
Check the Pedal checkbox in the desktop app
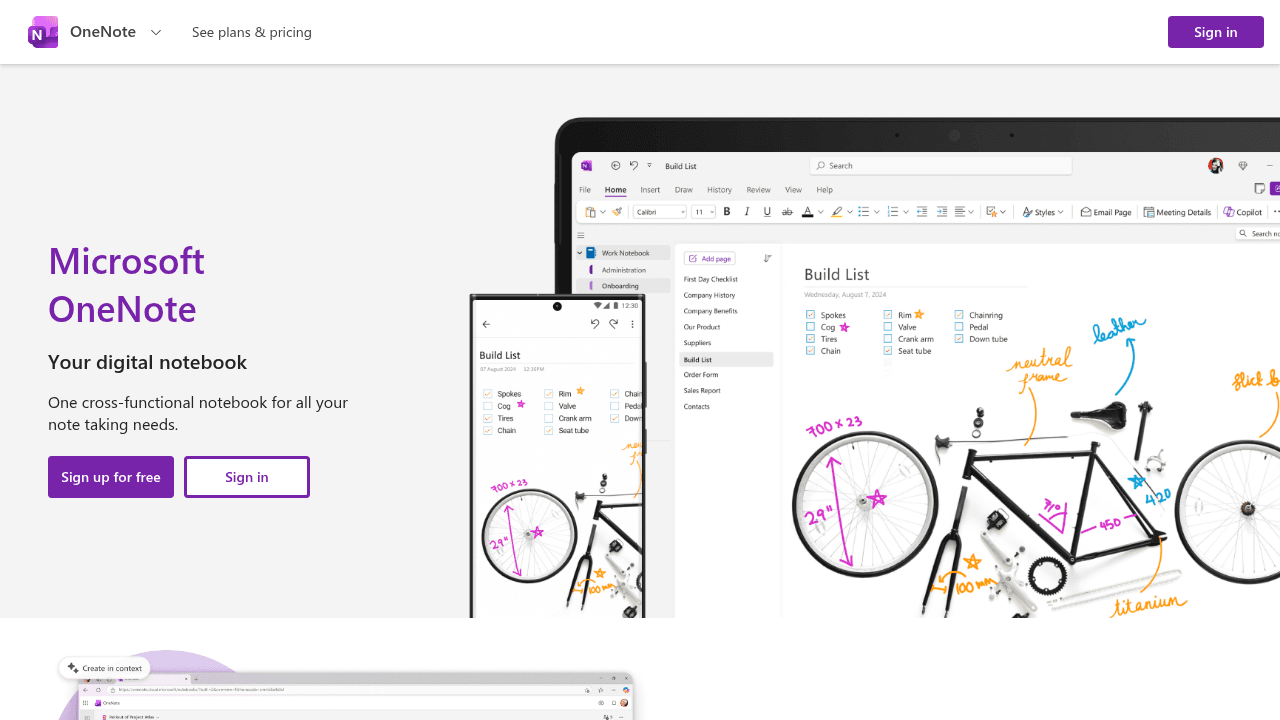(959, 327)
